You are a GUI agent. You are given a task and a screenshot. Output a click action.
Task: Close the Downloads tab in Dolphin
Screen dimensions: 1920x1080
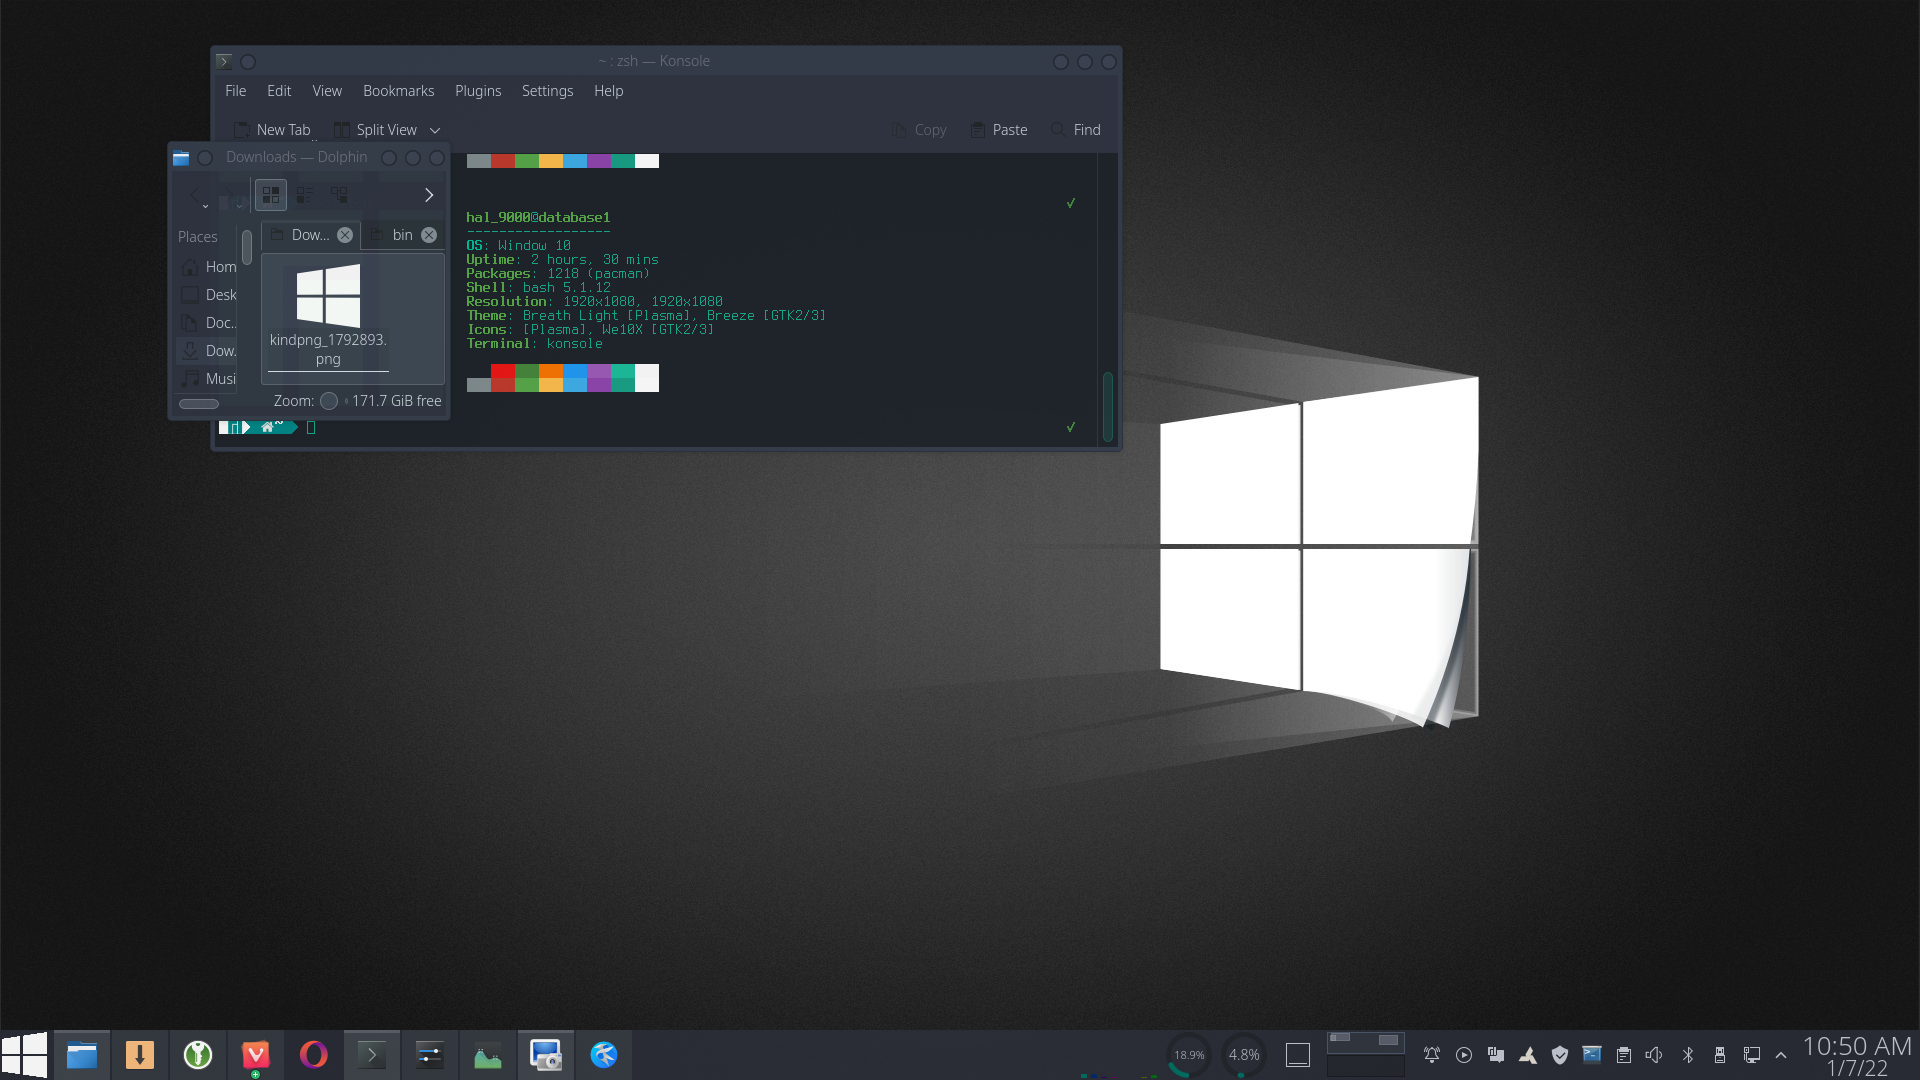(345, 235)
